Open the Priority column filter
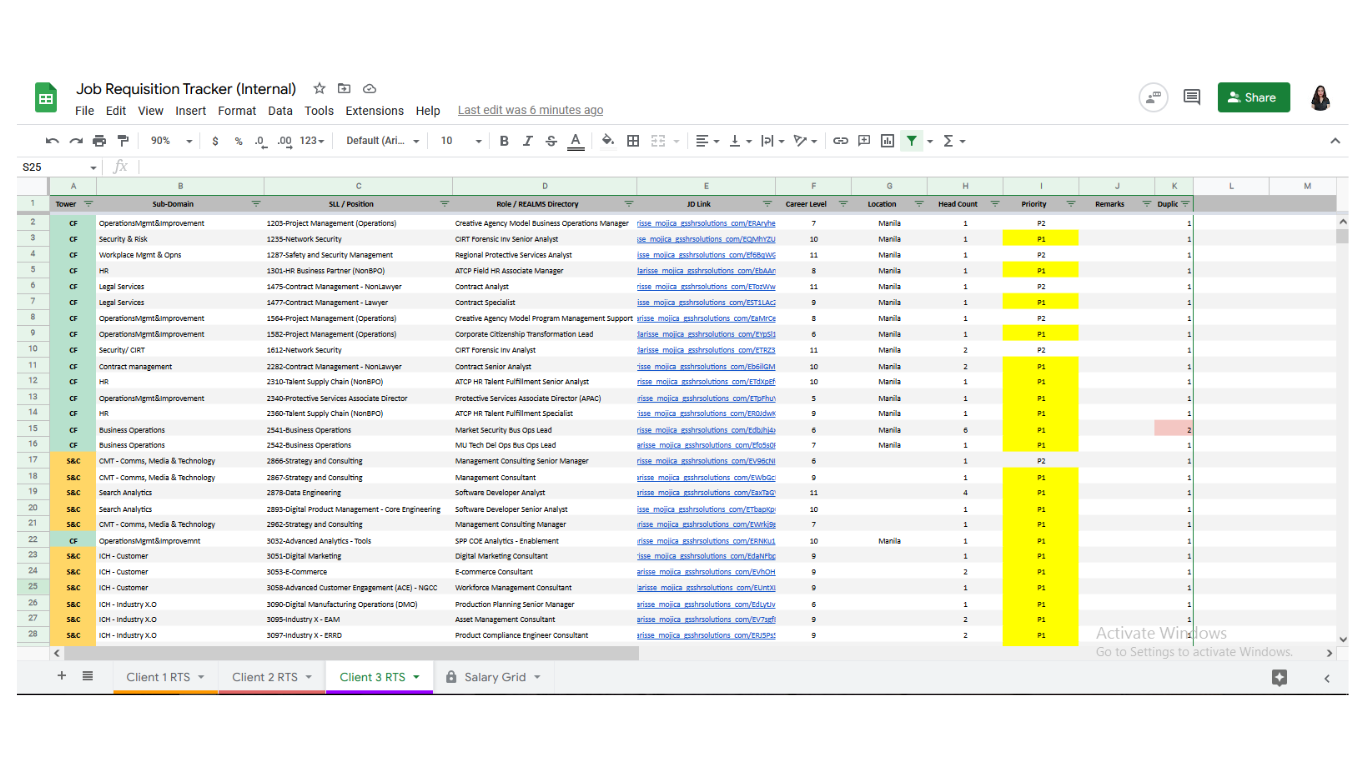The height and width of the screenshot is (768, 1366). (1070, 204)
